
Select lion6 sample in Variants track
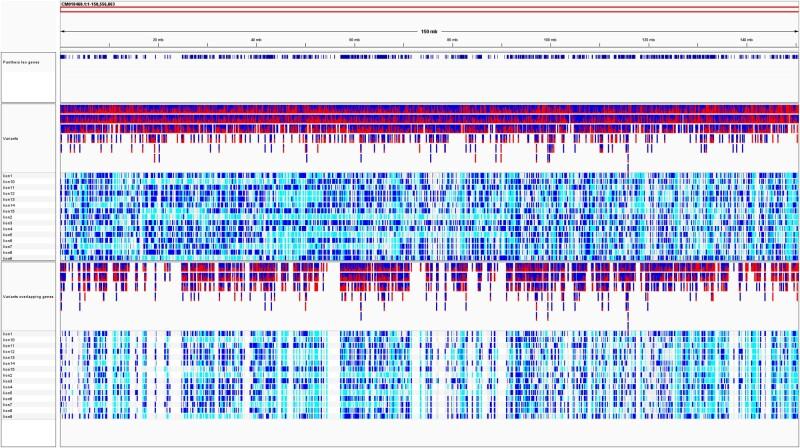point(7,240)
